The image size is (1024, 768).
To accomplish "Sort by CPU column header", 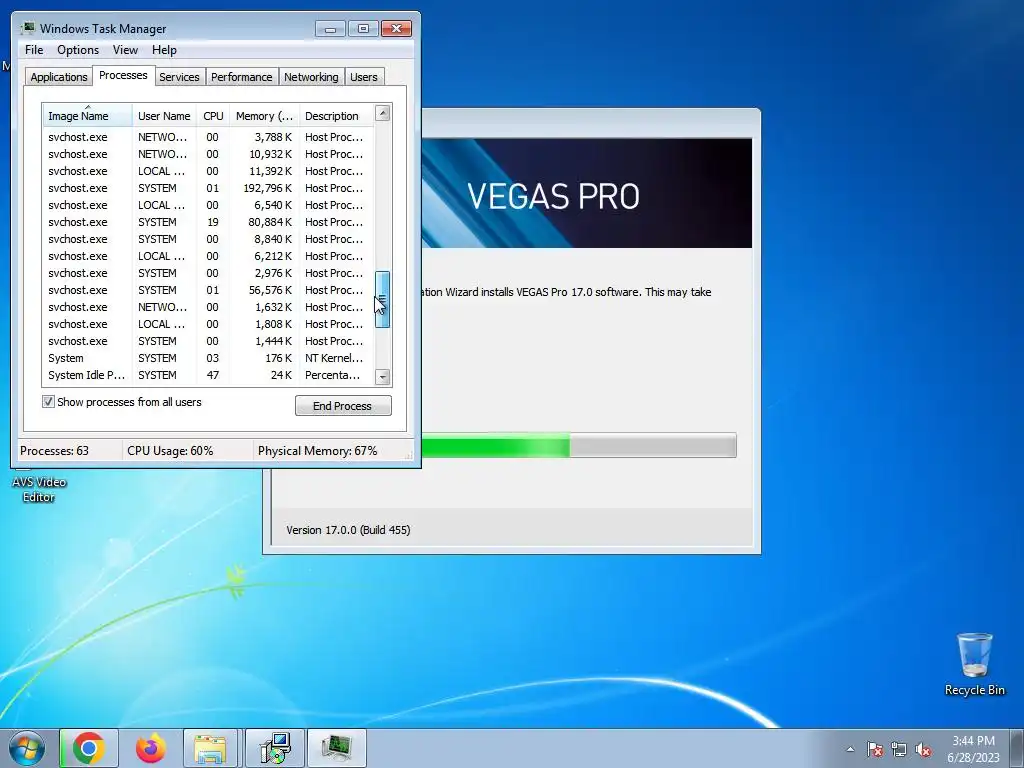I will tap(213, 116).
